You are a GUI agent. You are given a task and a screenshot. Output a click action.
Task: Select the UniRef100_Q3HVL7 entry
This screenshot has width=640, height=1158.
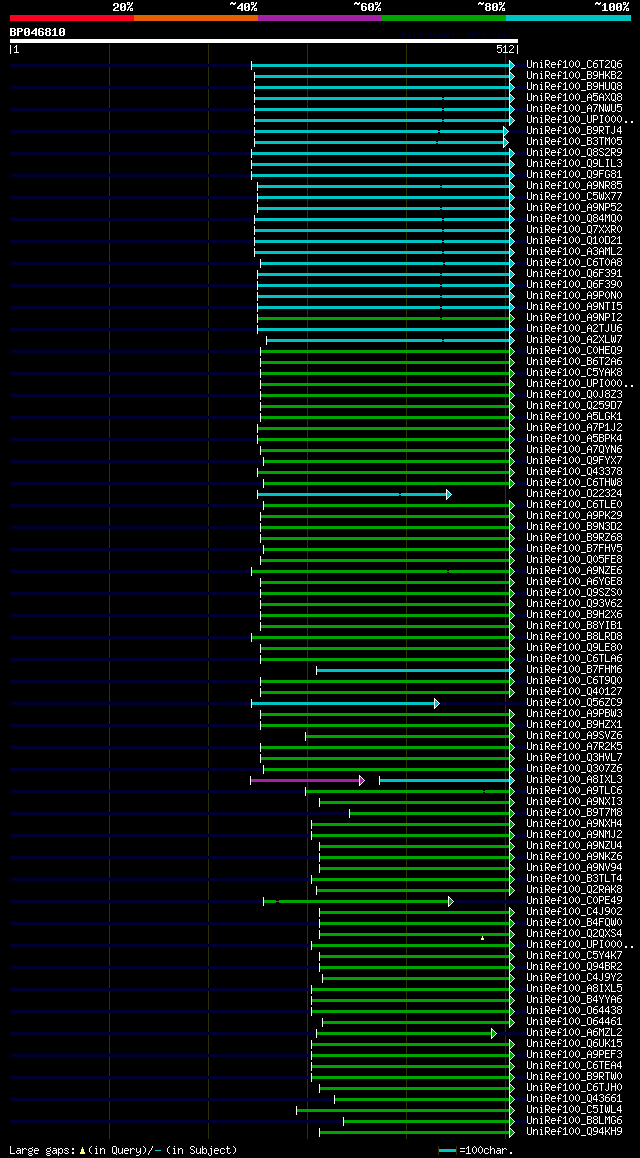click(574, 758)
